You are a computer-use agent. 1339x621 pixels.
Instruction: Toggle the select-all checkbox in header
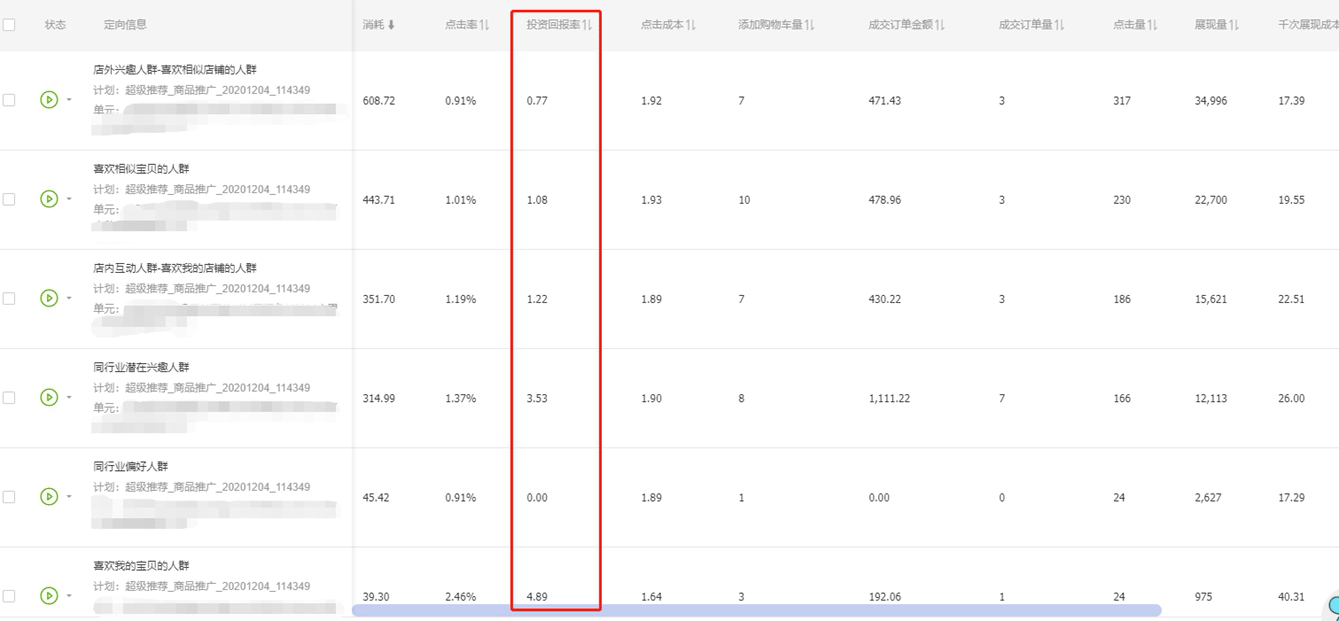coord(9,25)
